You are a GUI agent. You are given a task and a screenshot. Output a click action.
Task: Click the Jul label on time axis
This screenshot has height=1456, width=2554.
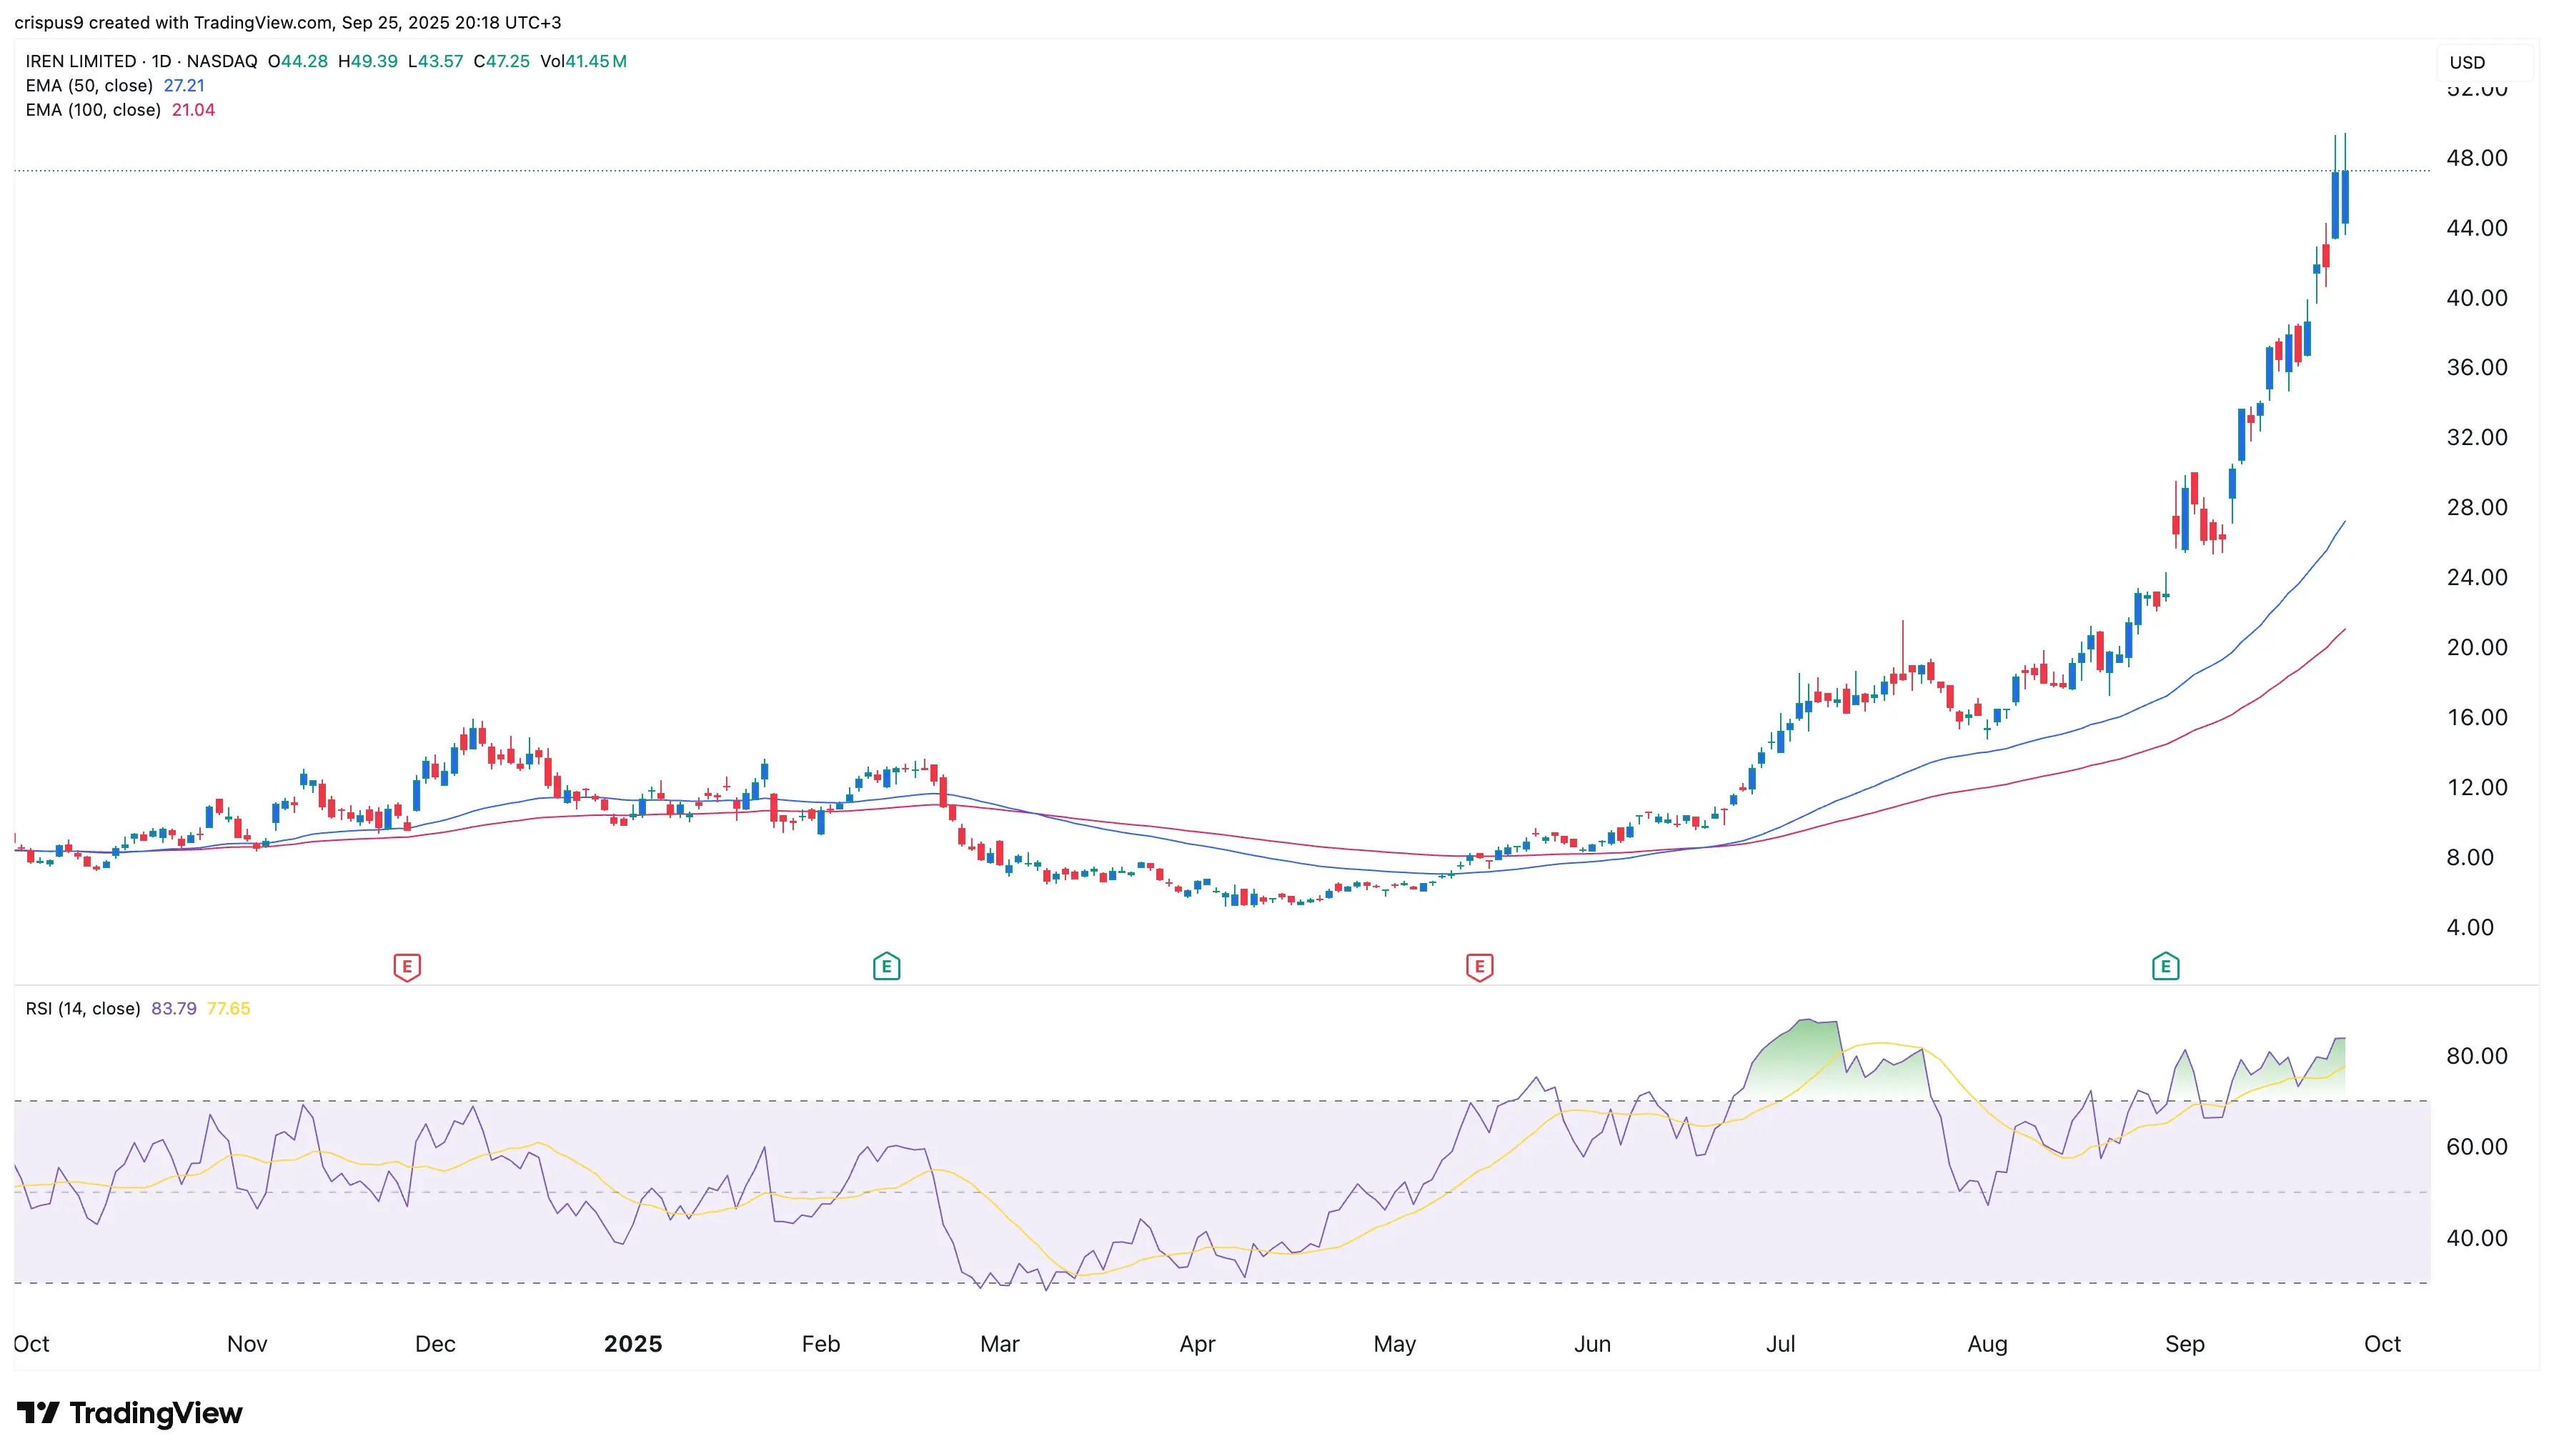(x=1780, y=1344)
